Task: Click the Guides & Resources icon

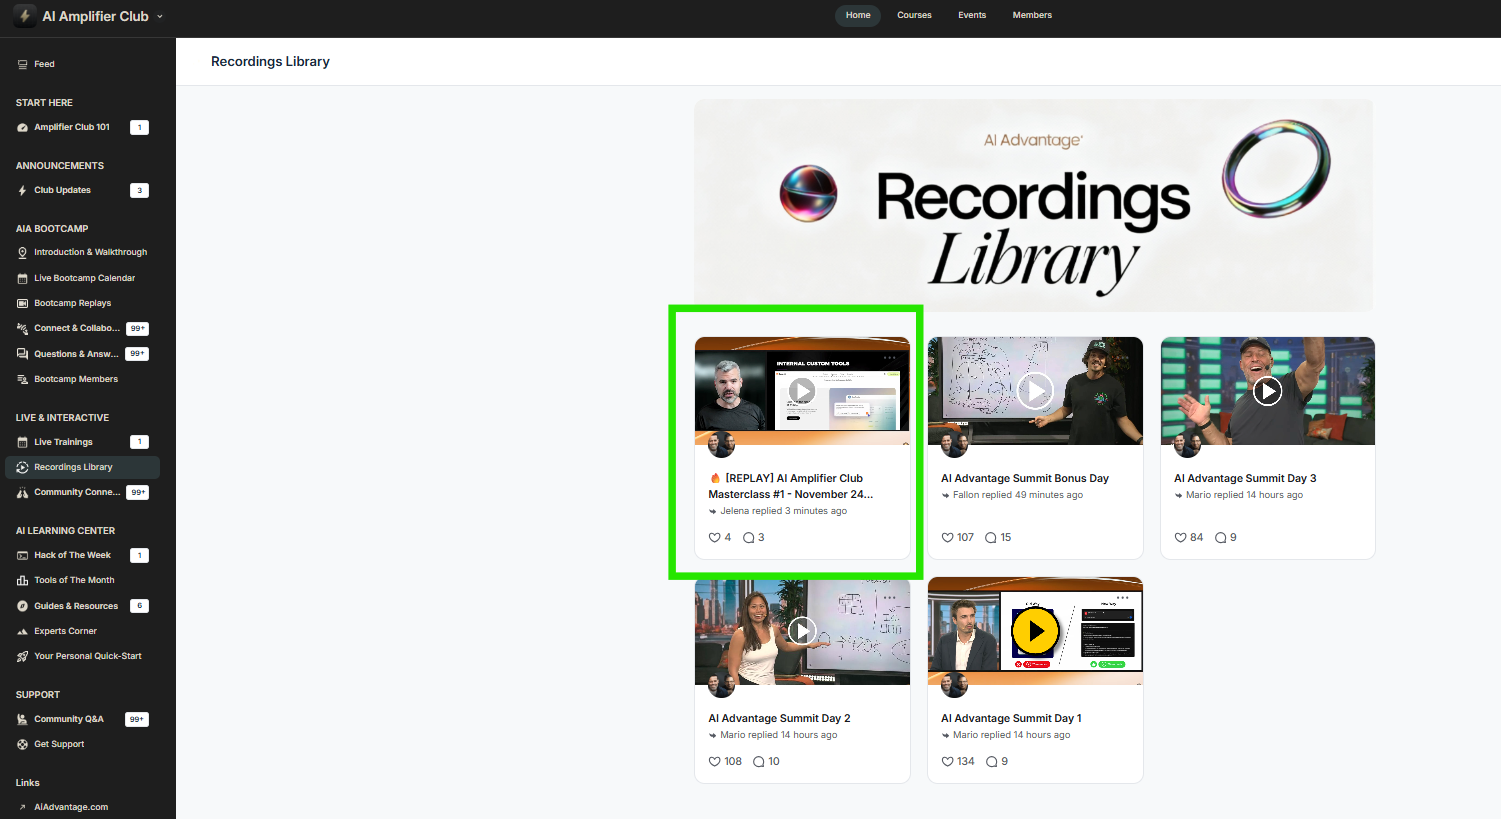Action: [22, 606]
